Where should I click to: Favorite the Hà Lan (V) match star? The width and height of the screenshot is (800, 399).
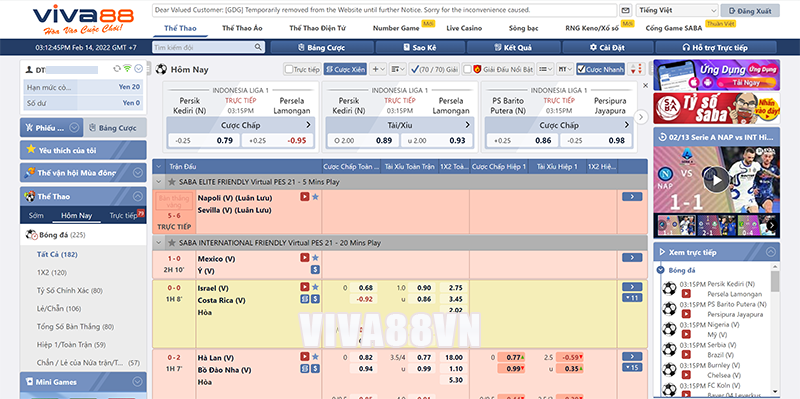(315, 357)
